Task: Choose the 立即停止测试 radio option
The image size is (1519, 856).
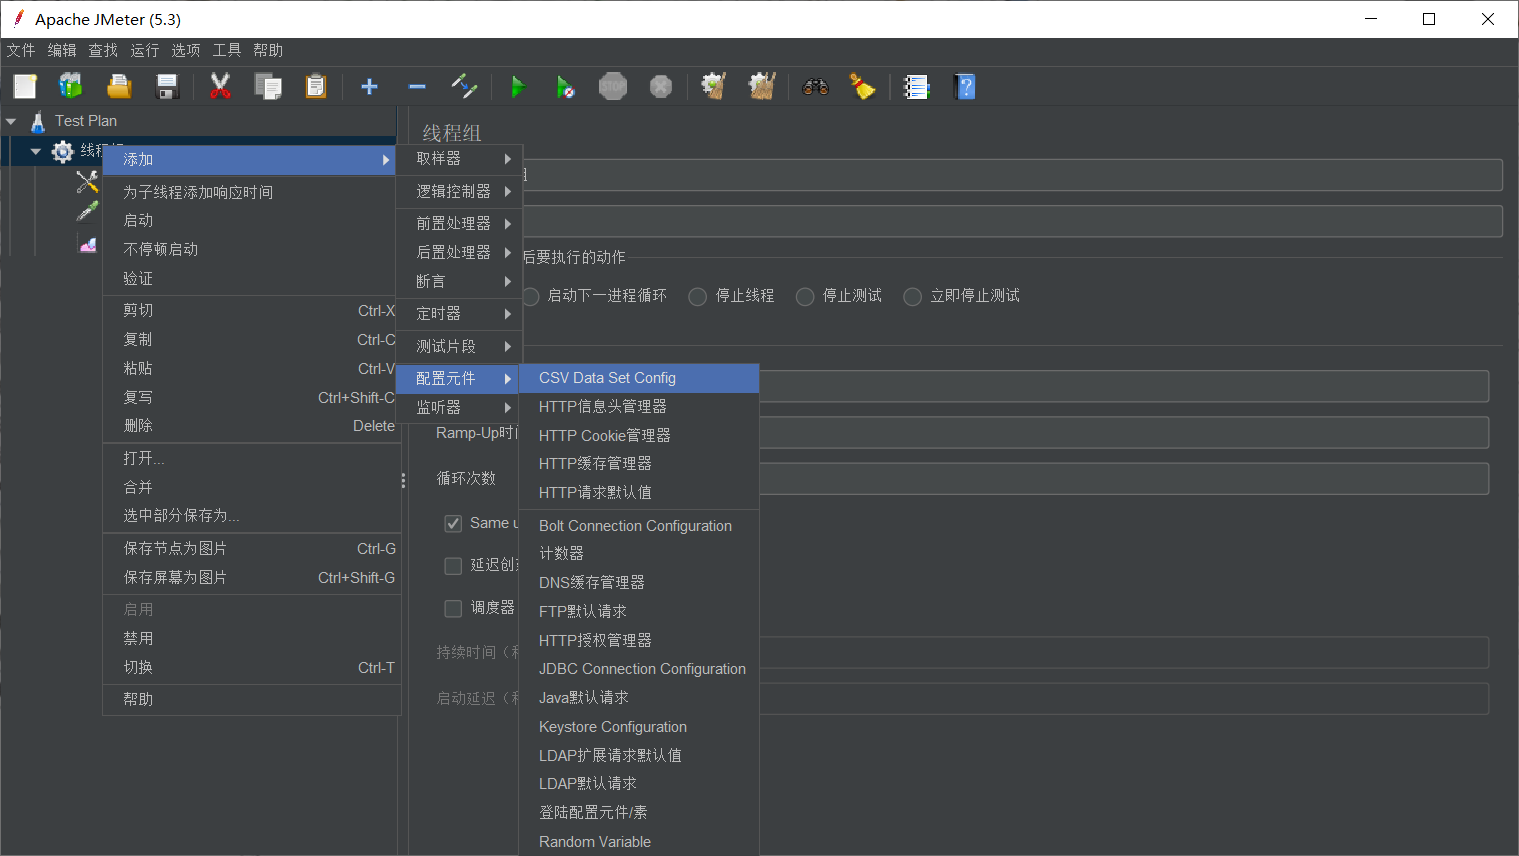Action: (x=912, y=295)
